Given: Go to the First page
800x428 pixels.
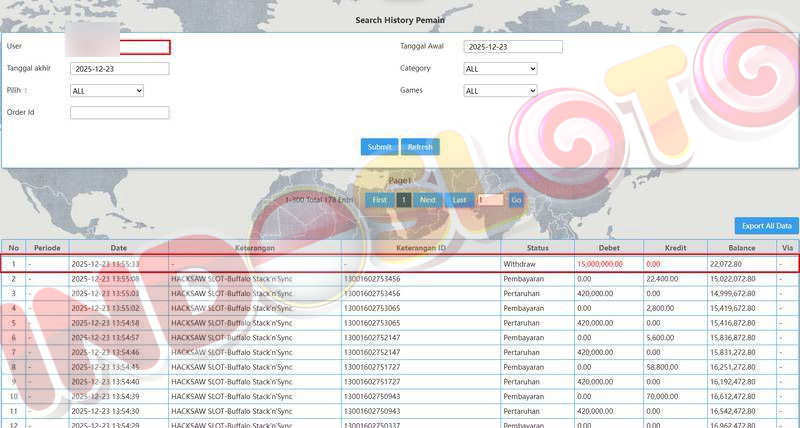Looking at the screenshot, I should coord(379,200).
